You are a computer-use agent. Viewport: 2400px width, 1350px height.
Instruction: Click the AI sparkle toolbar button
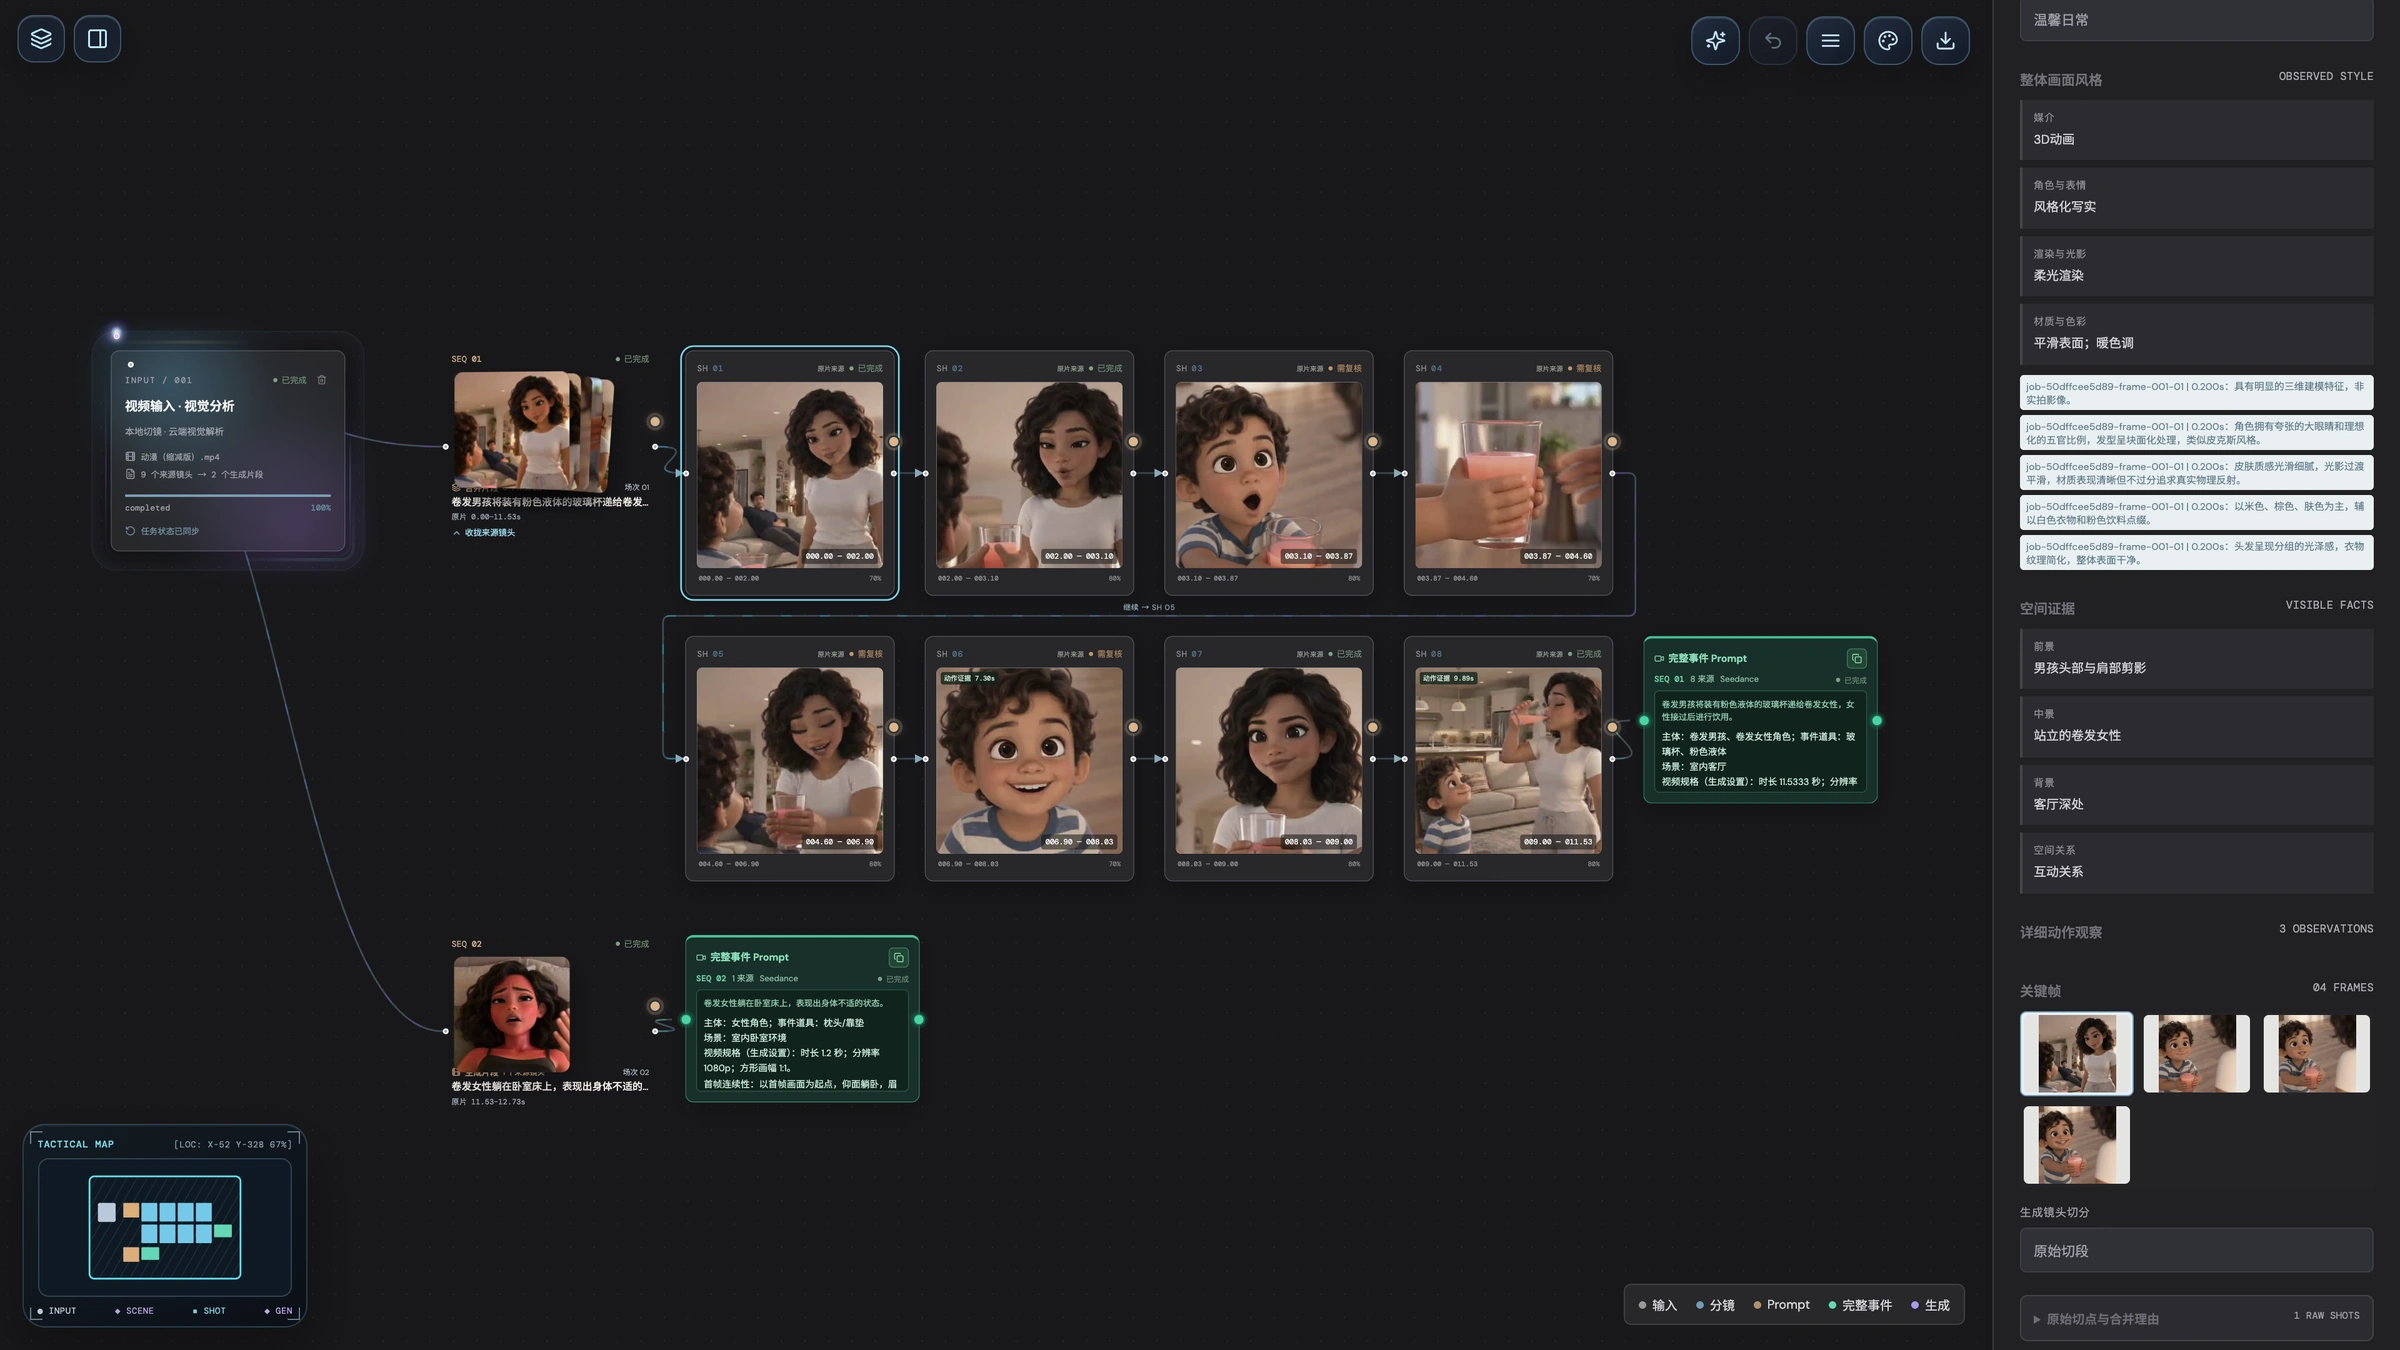[x=1715, y=41]
